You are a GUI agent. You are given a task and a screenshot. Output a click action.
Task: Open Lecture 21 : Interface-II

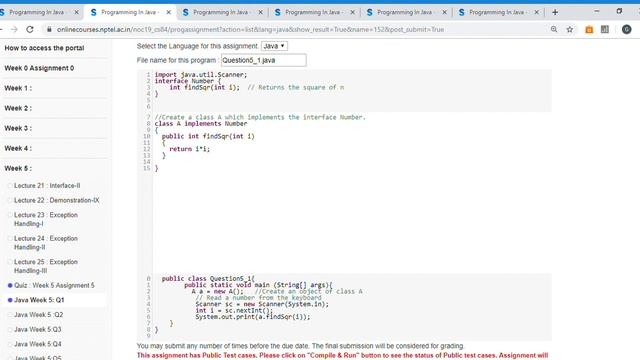click(x=47, y=185)
